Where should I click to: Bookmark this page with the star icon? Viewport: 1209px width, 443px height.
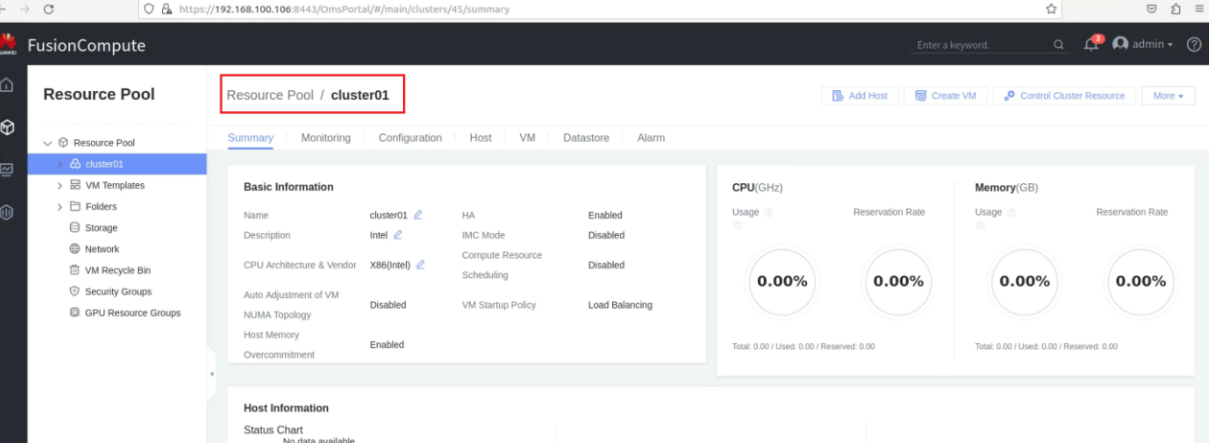tap(1051, 9)
